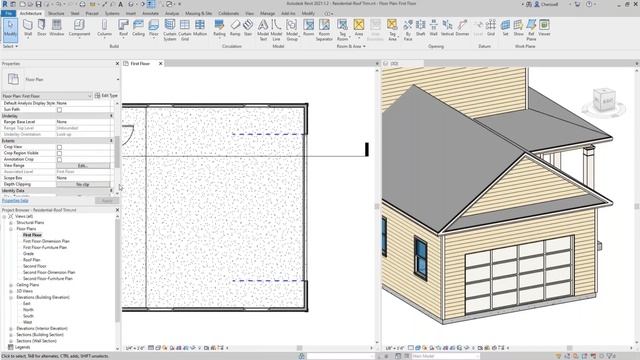Image resolution: width=640 pixels, height=360 pixels.
Task: Toggle the Sun Path checkbox
Action: point(59,110)
